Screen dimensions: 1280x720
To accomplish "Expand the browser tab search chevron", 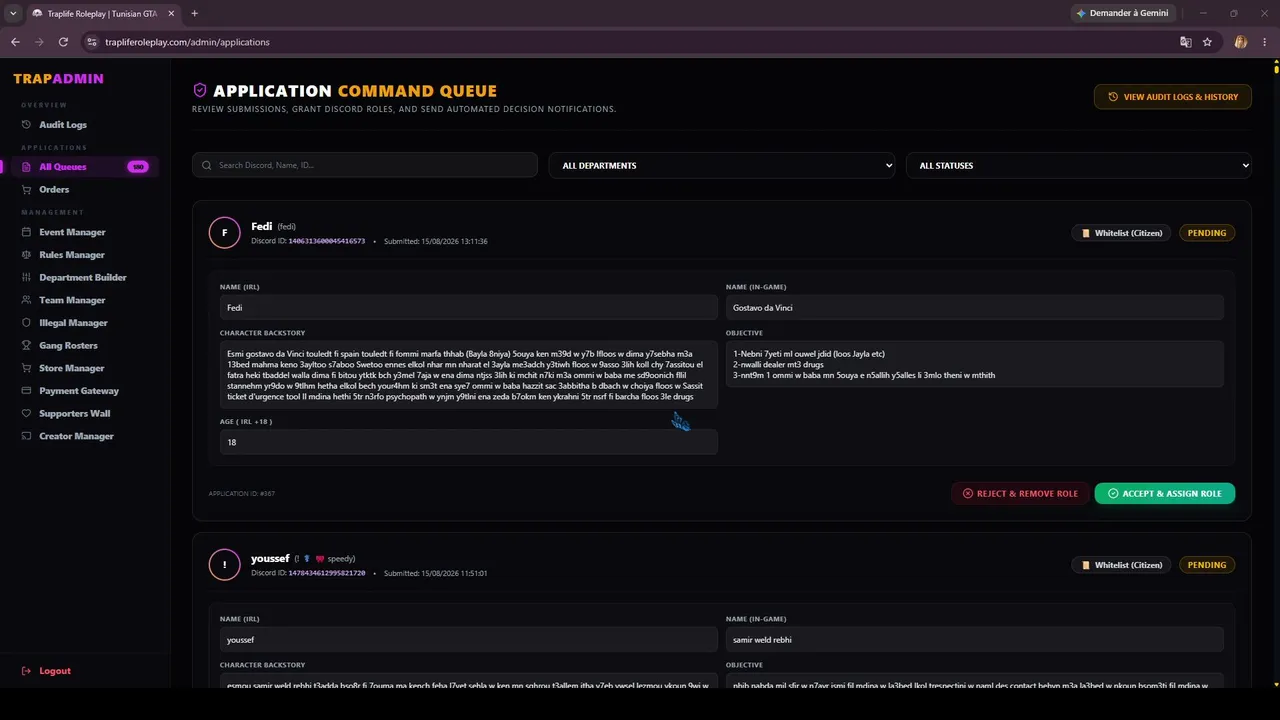I will (x=13, y=13).
